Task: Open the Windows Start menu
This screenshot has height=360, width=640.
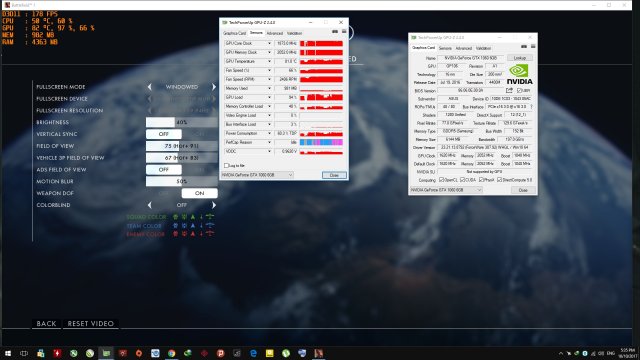Action: click(x=8, y=353)
